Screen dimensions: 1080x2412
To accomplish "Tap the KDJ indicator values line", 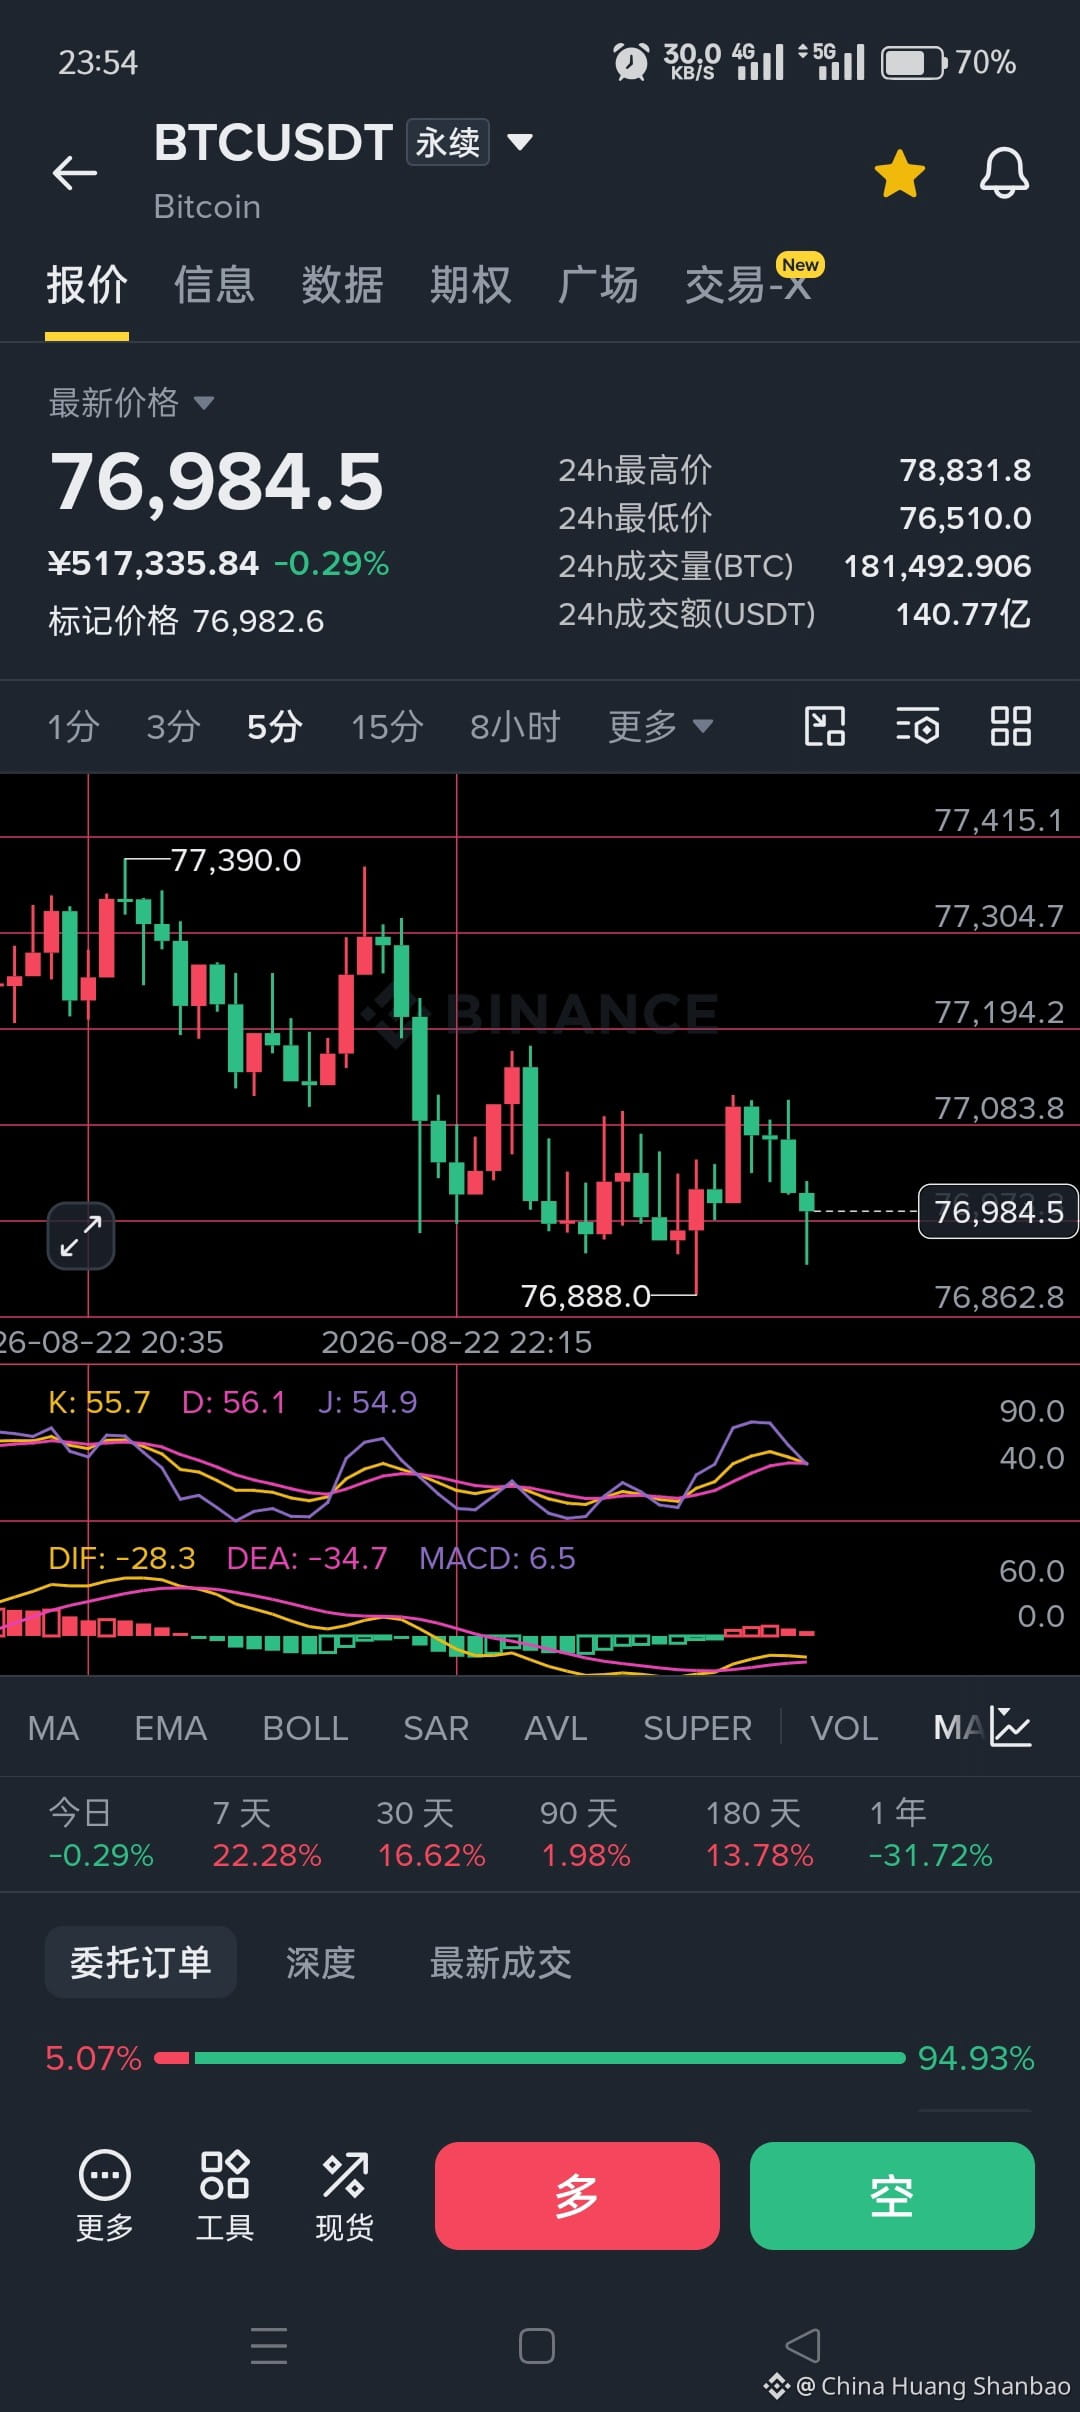I will pyautogui.click(x=232, y=1402).
